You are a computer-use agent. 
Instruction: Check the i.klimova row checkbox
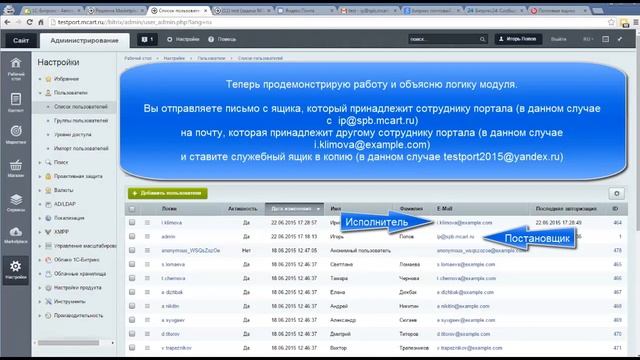(x=132, y=222)
